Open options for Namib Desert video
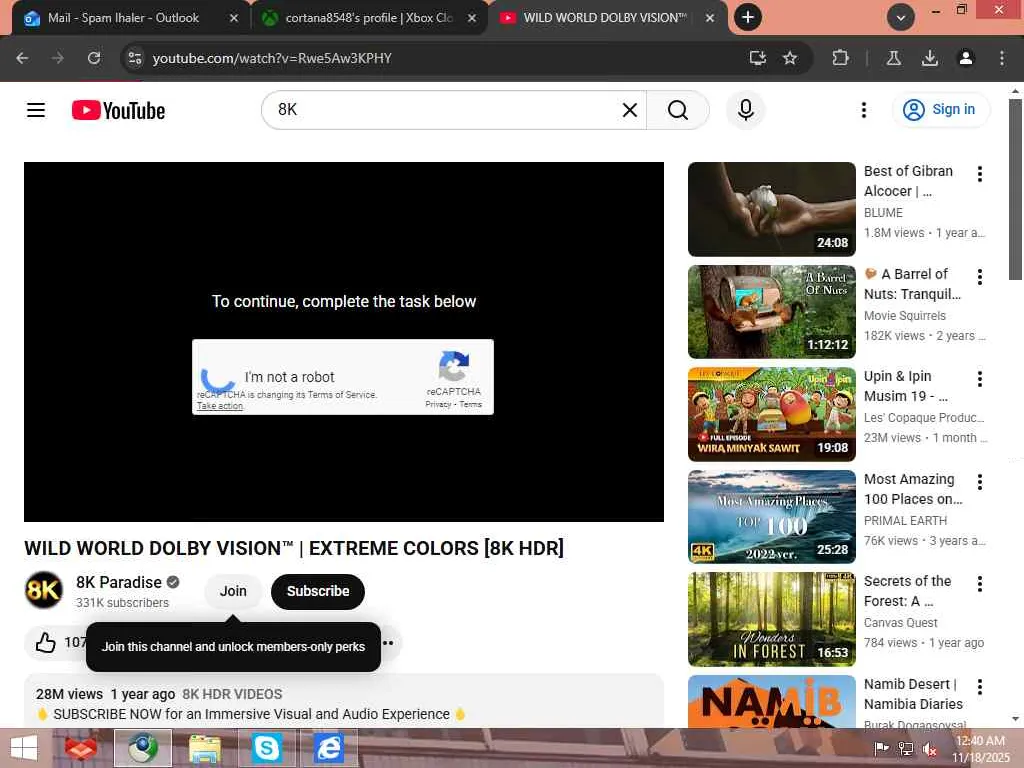Image resolution: width=1024 pixels, height=768 pixels. pos(980,686)
